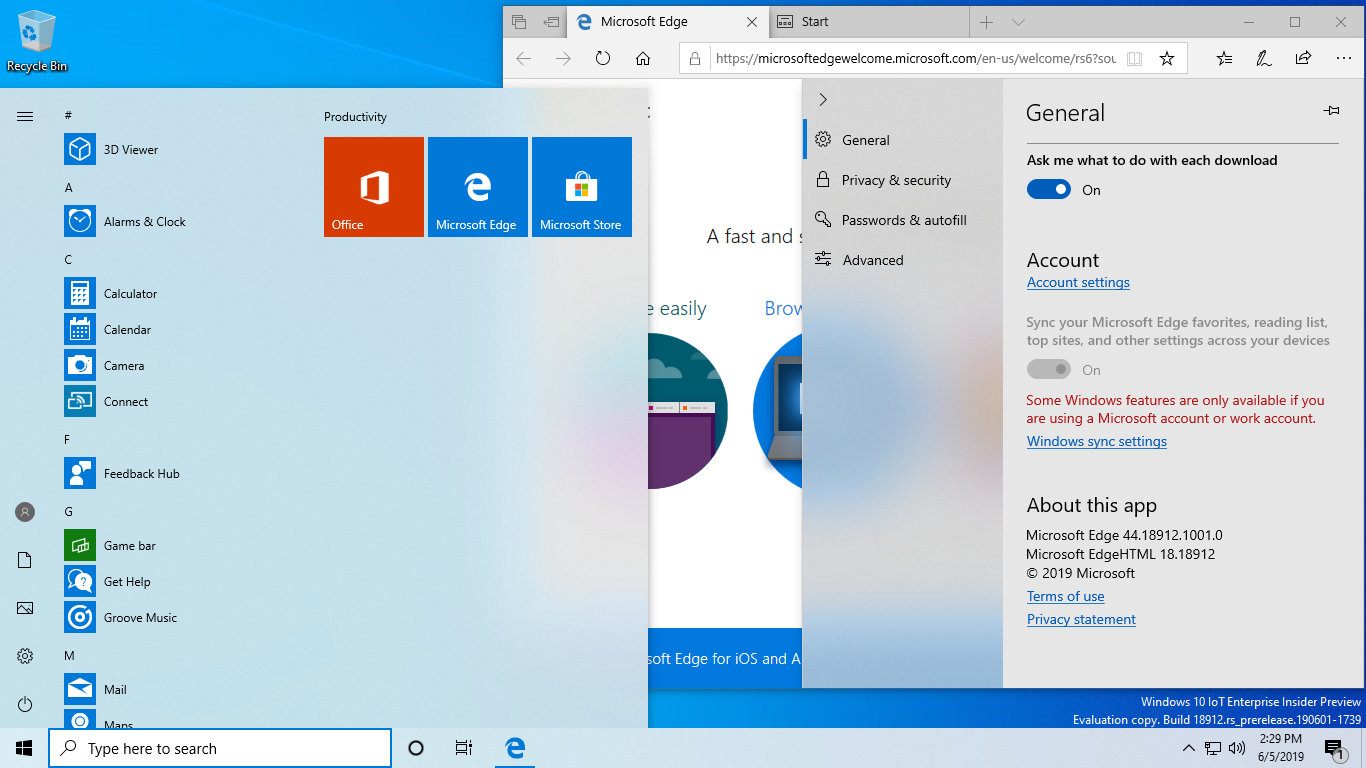
Task: Click the volume speaker tray icon
Action: pyautogui.click(x=1237, y=748)
